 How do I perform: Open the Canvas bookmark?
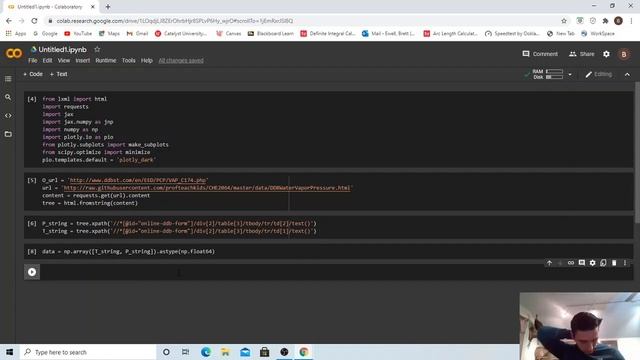pos(229,33)
